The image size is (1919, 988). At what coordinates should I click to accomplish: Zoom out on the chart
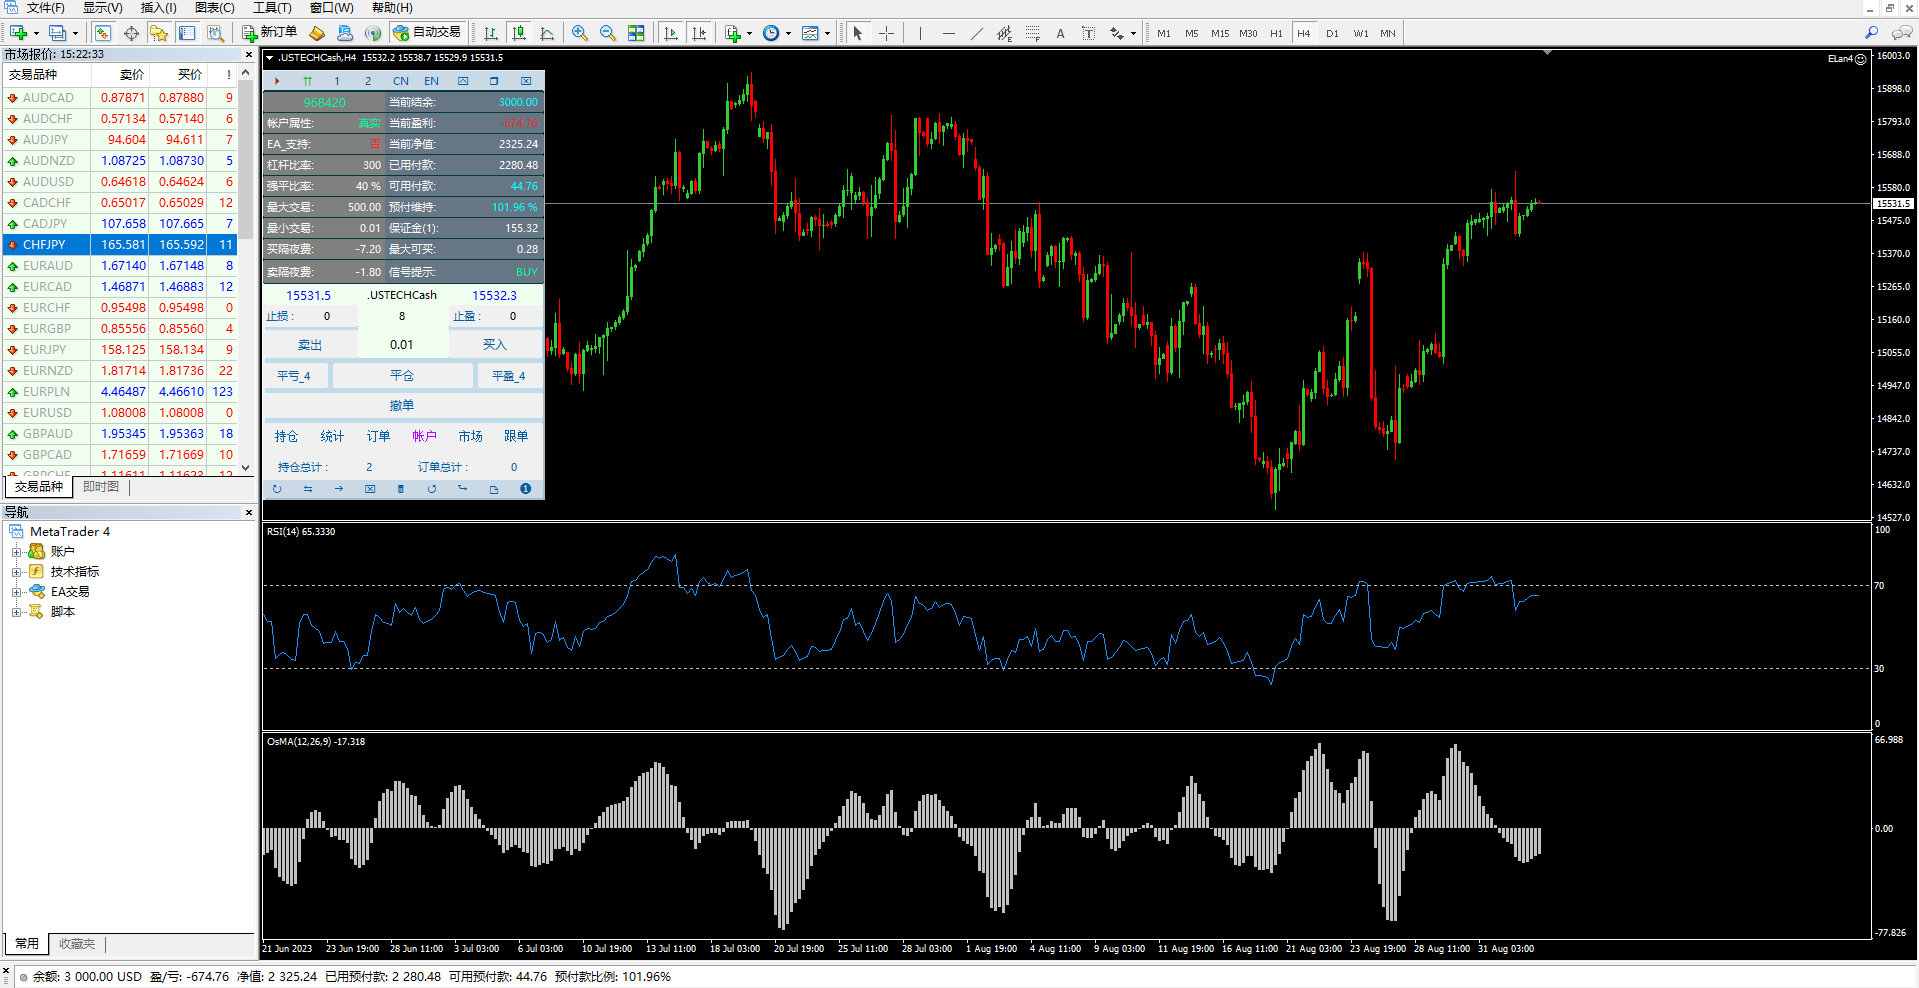click(x=608, y=33)
